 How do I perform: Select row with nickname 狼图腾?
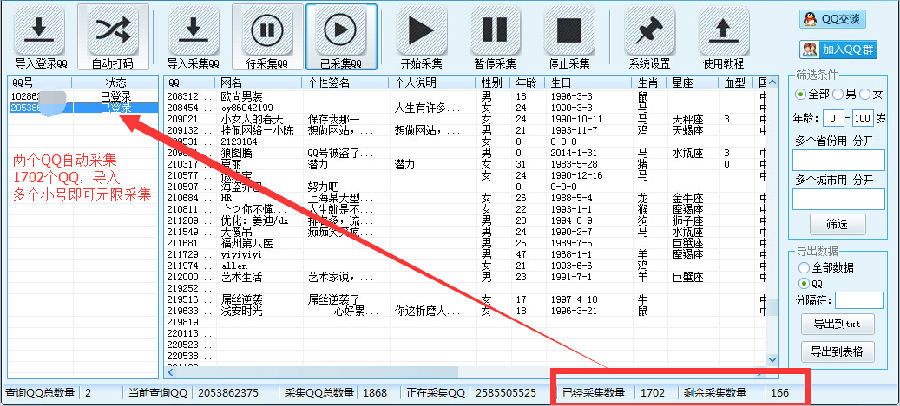click(465, 153)
